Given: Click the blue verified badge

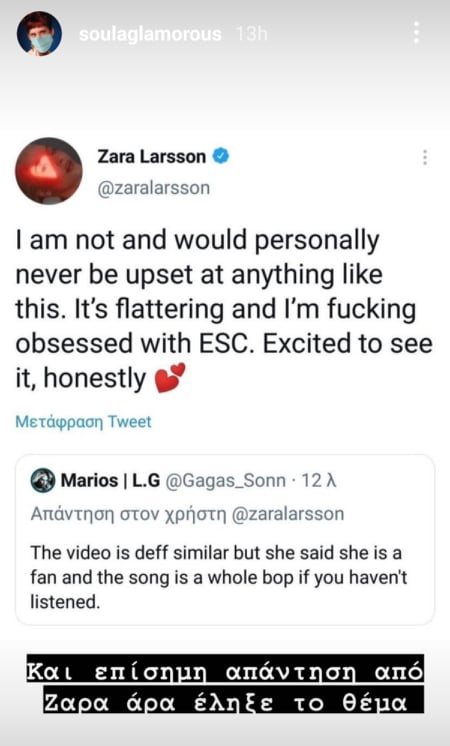Looking at the screenshot, I should [x=221, y=156].
